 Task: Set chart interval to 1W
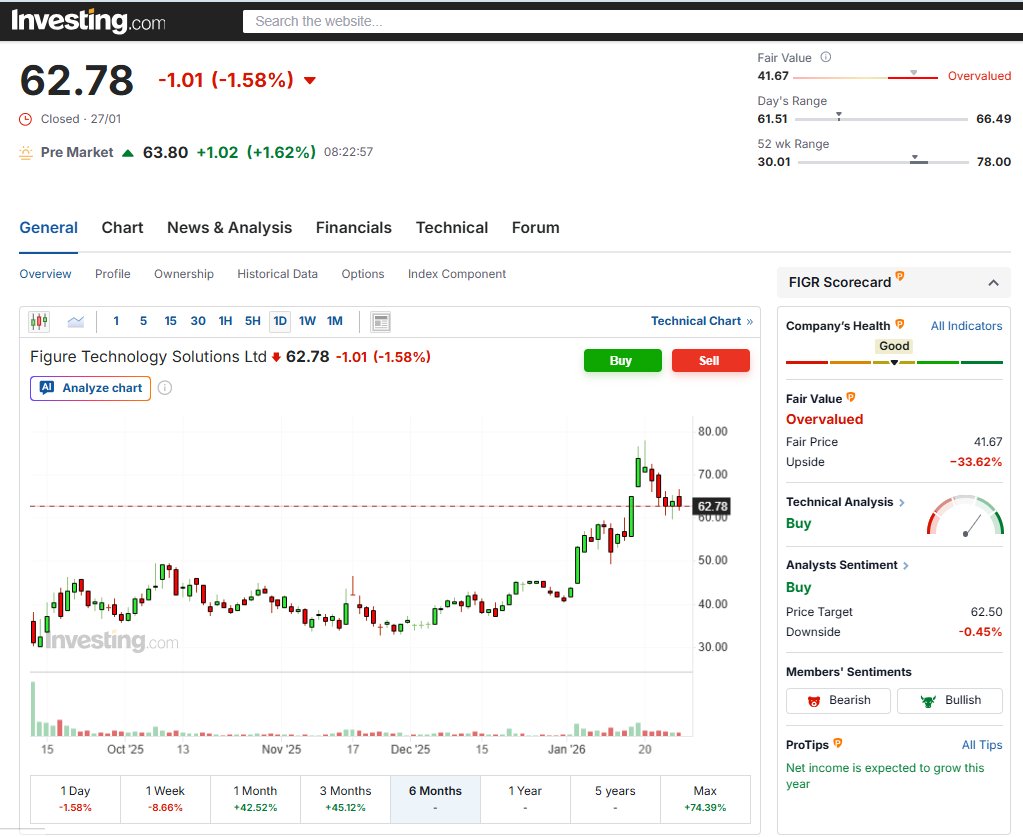[x=307, y=321]
